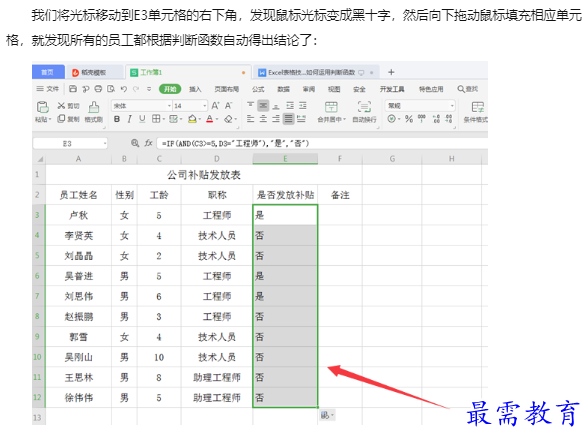Select the Format Painter (格式刷) icon
Screen dimensions: 588x445
(94, 107)
